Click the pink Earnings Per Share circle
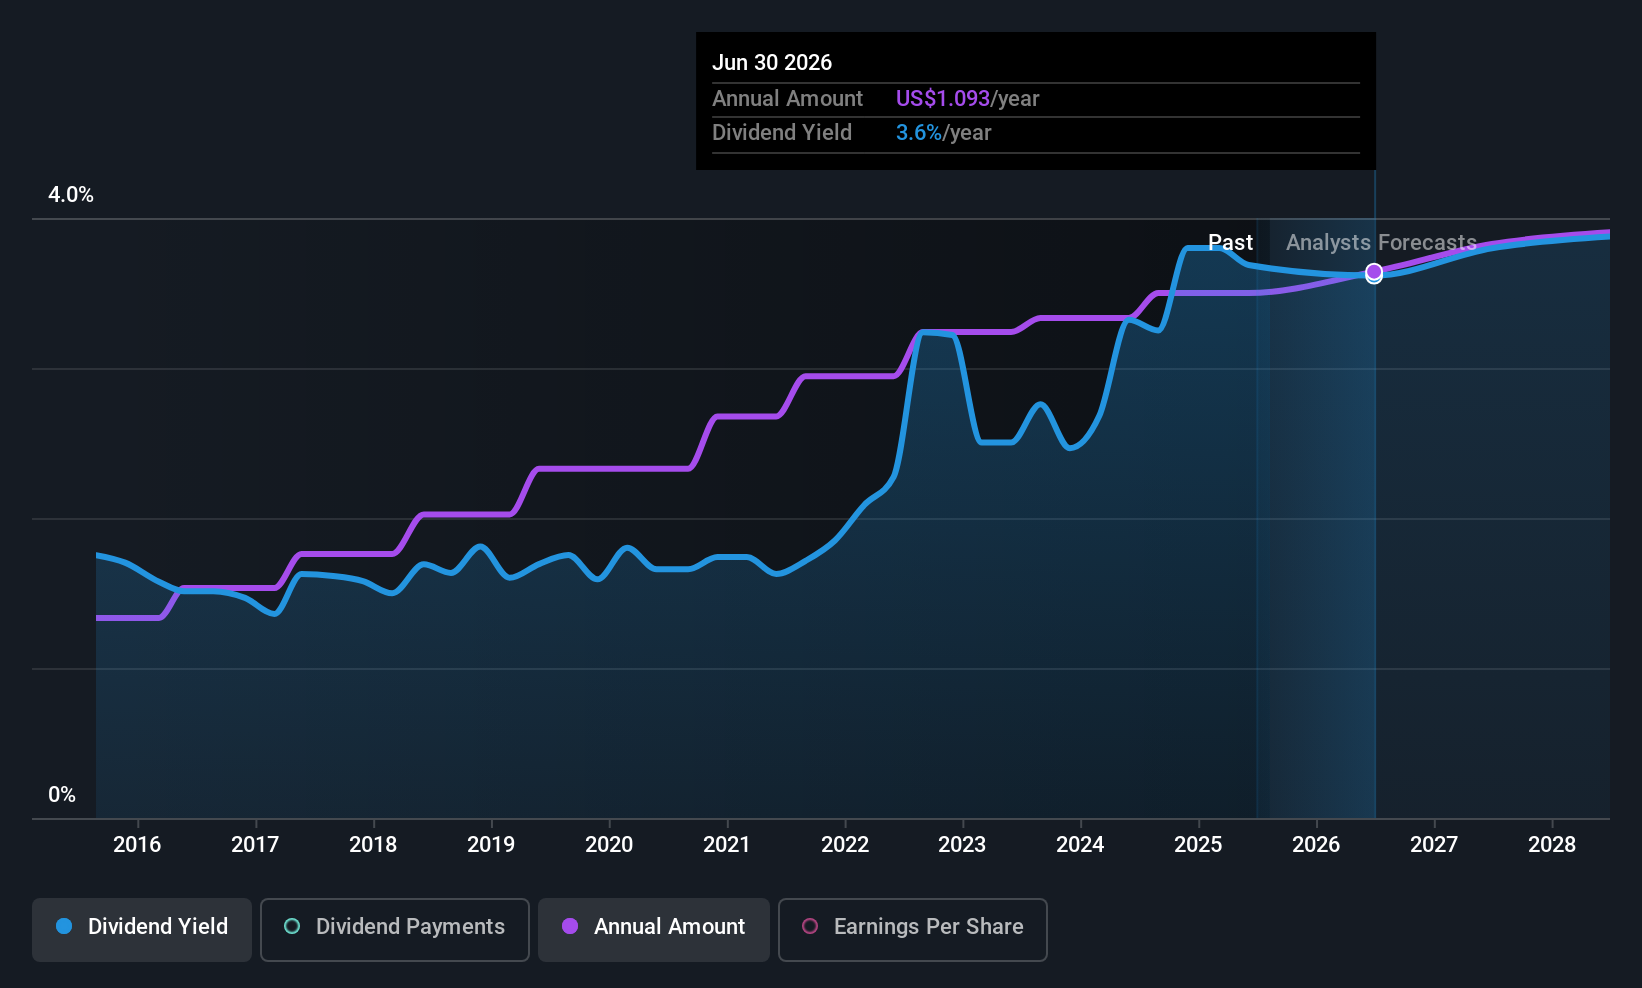The image size is (1642, 988). pos(810,927)
